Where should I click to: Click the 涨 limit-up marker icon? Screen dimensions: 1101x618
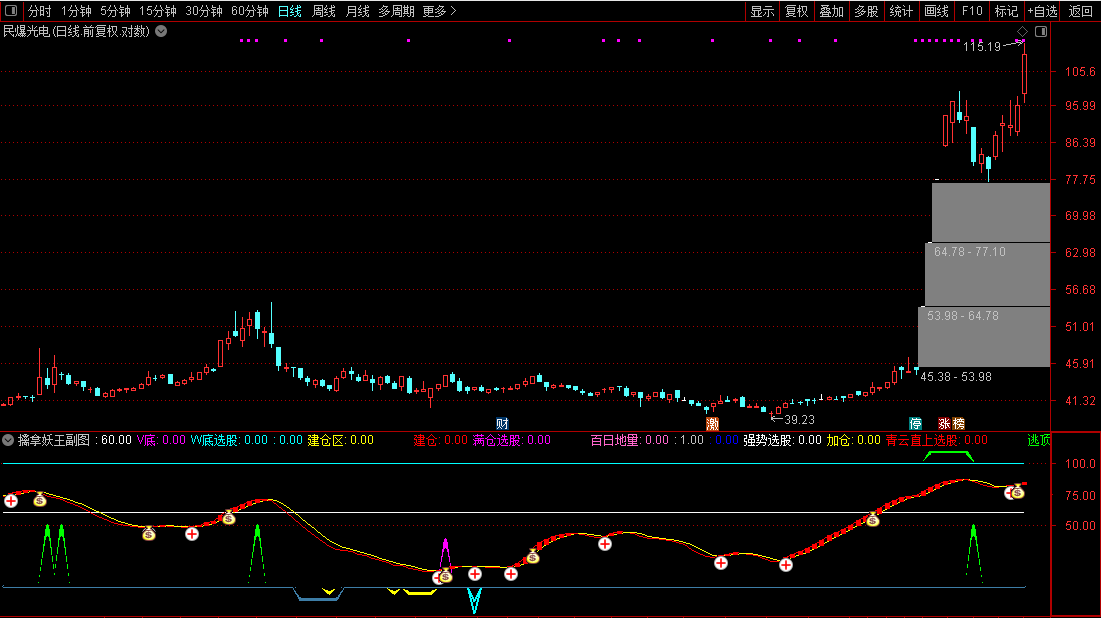tap(944, 423)
